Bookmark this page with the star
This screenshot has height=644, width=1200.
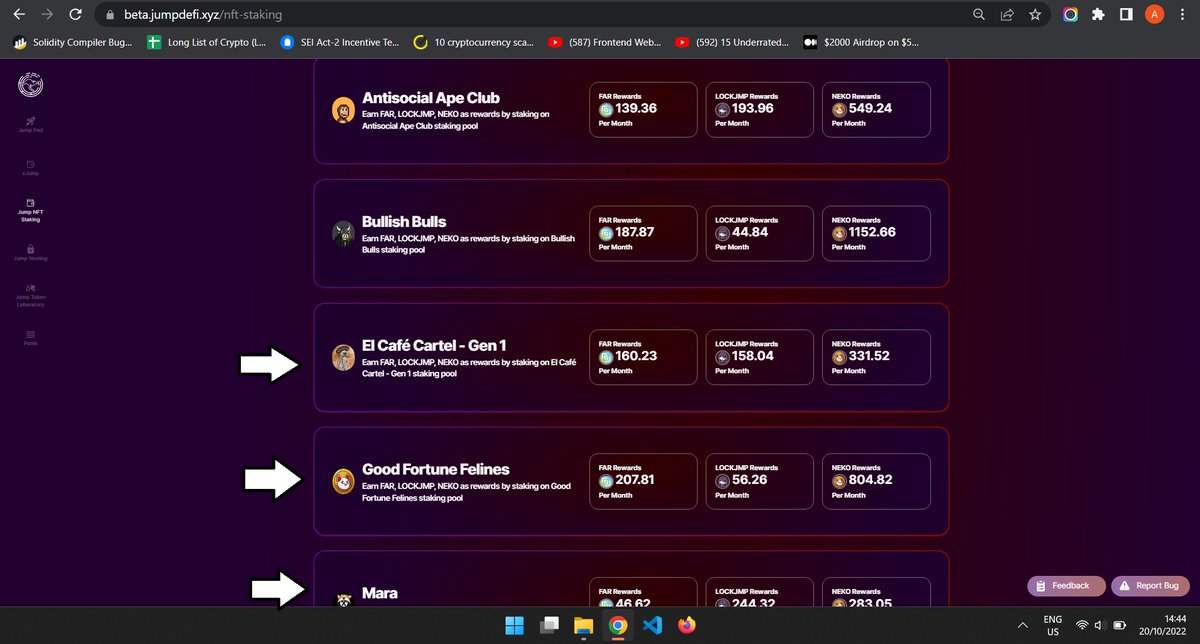pyautogui.click(x=1035, y=15)
